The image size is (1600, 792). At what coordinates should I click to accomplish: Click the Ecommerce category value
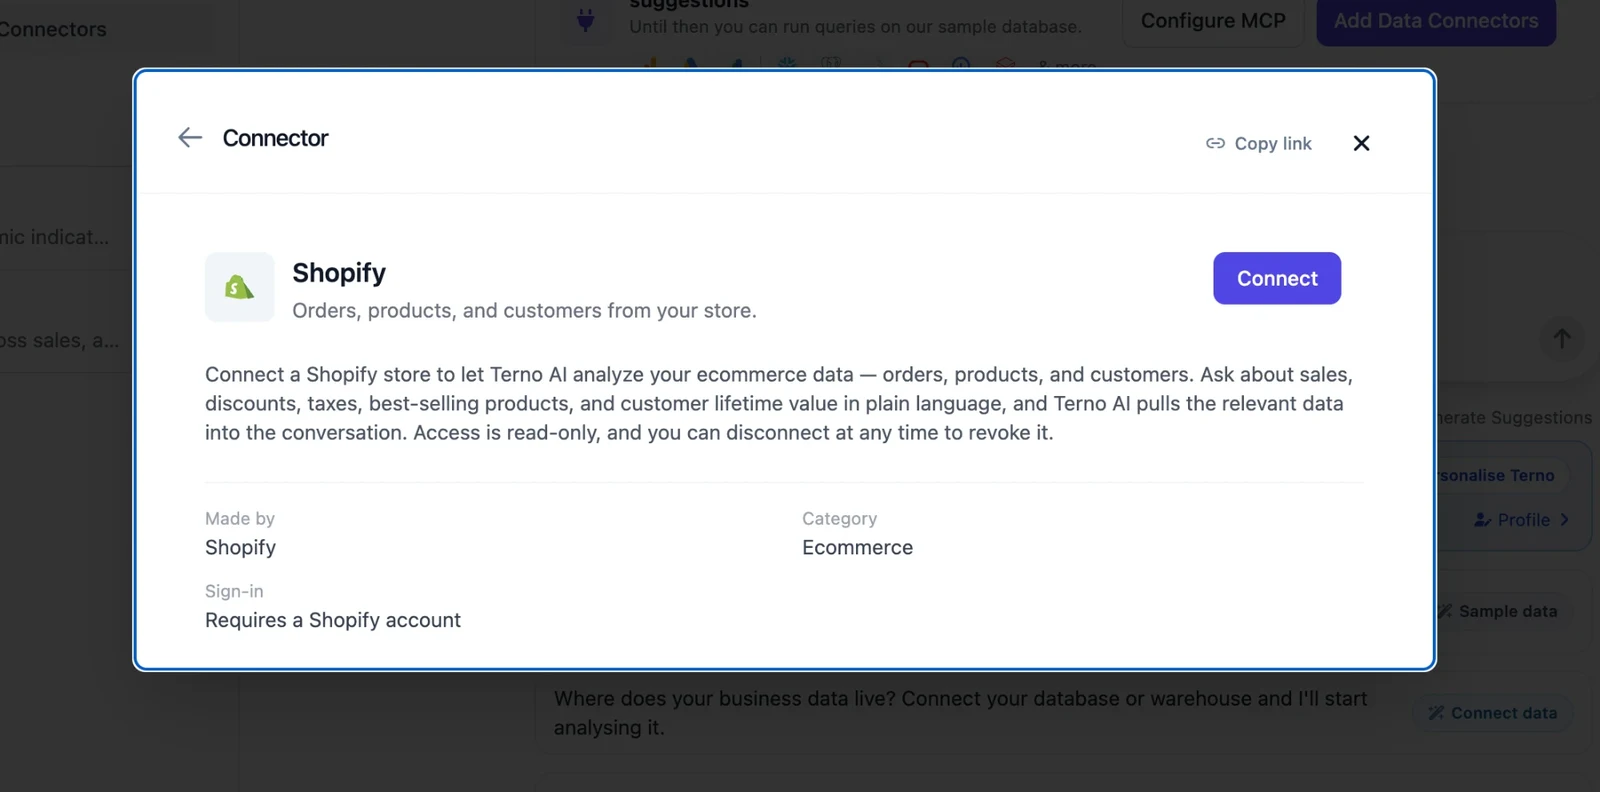coord(857,547)
